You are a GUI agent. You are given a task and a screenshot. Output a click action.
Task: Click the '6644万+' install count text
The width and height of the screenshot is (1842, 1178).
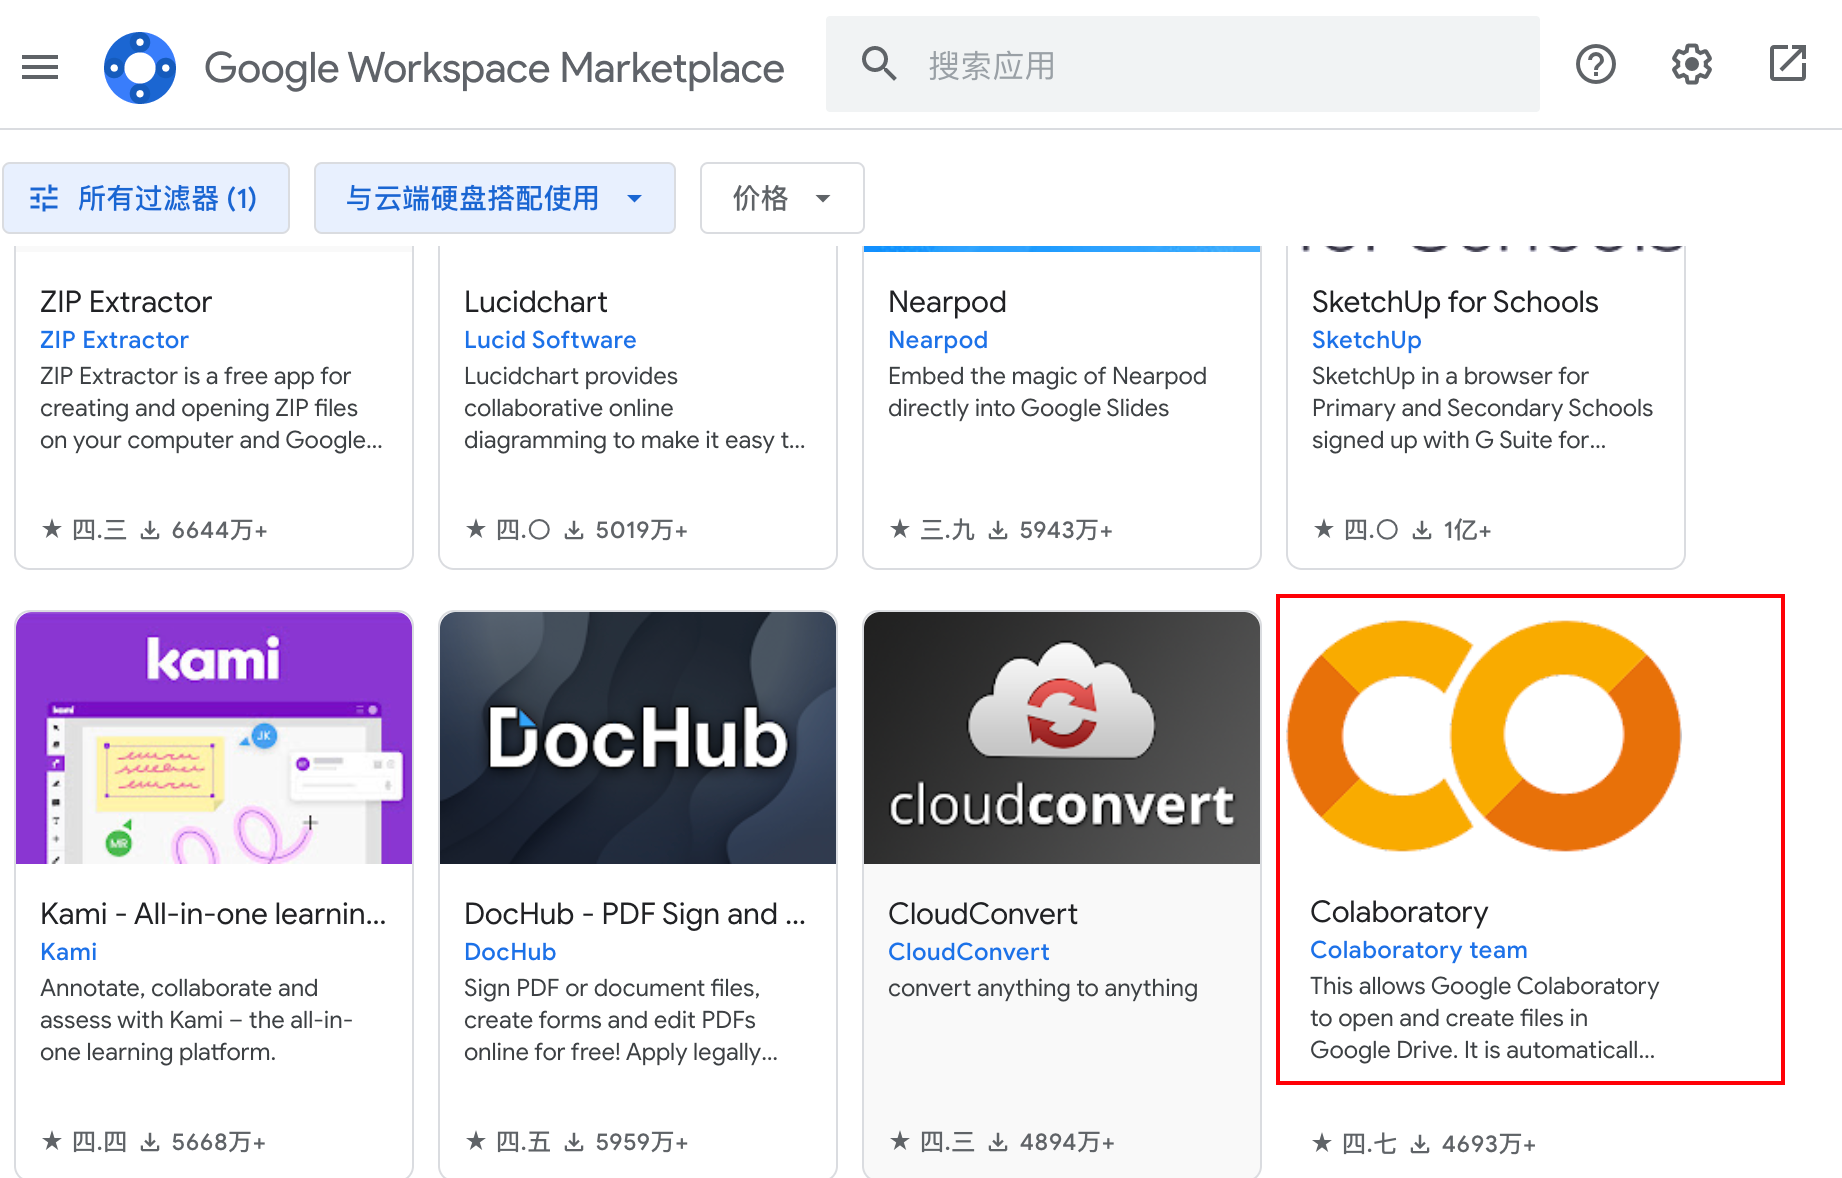pos(219,530)
